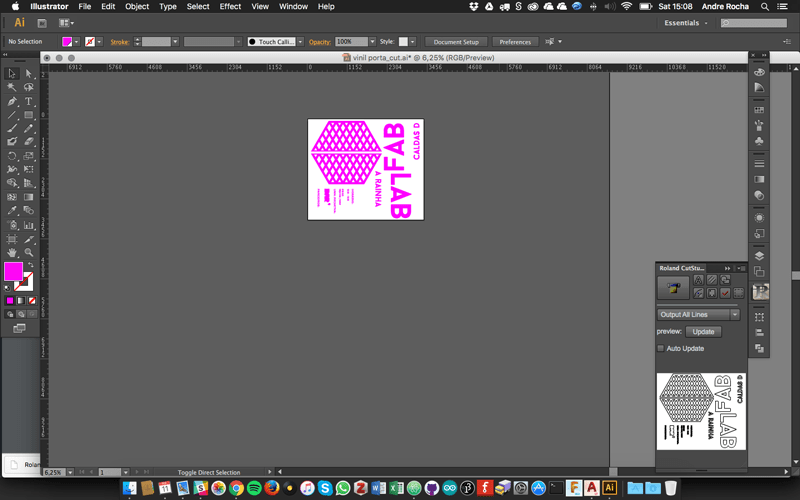Click the Preferences button

point(515,42)
